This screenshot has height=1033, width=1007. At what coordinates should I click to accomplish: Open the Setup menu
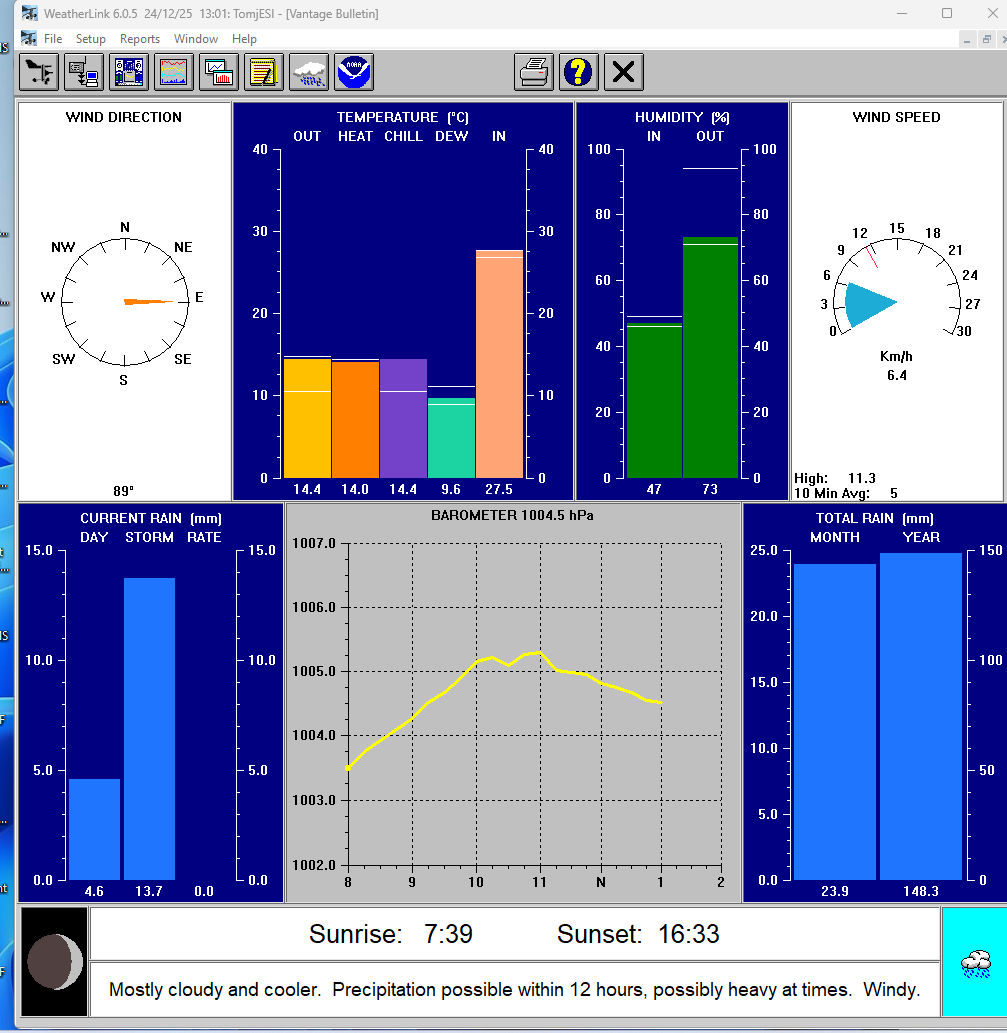91,39
